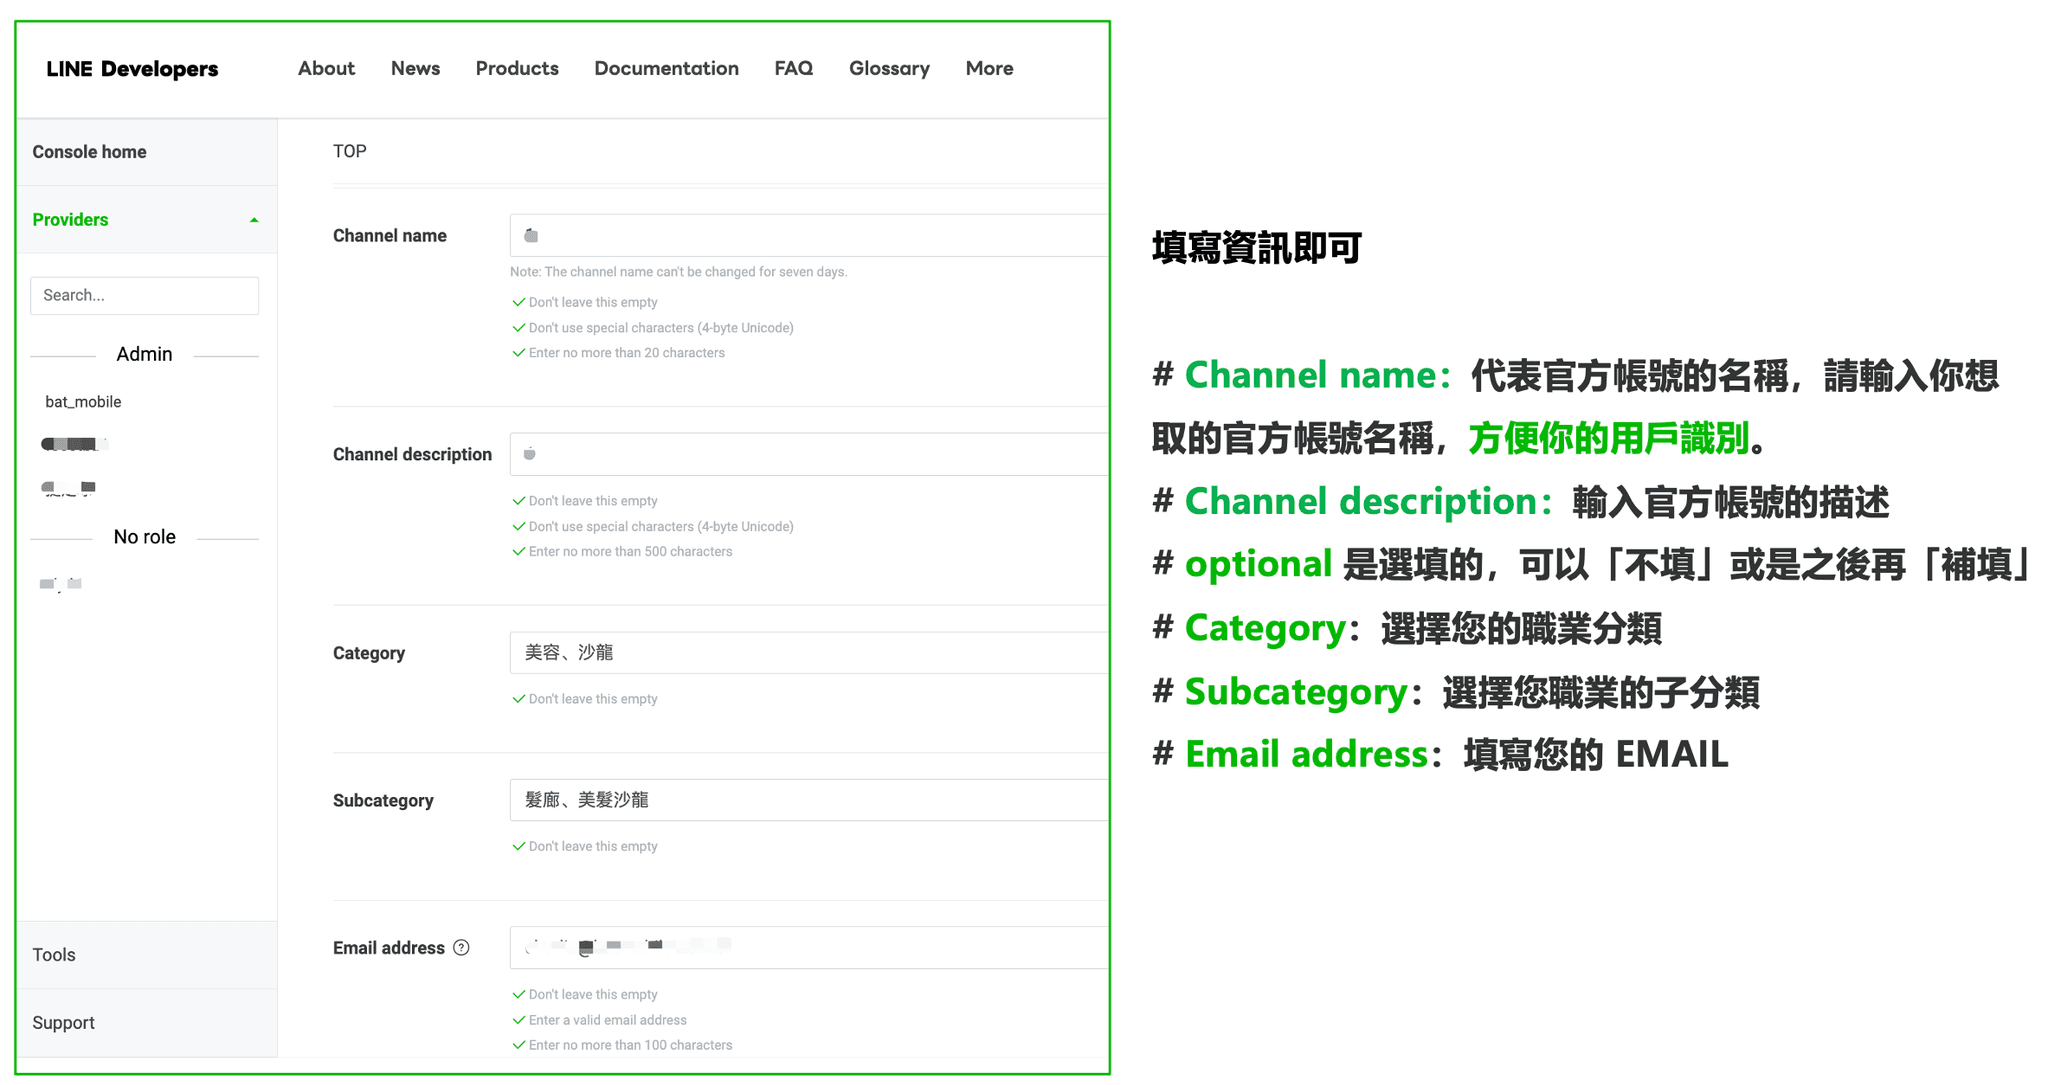Image resolution: width=2048 pixels, height=1085 pixels.
Task: Open the About menu
Action: coord(326,69)
